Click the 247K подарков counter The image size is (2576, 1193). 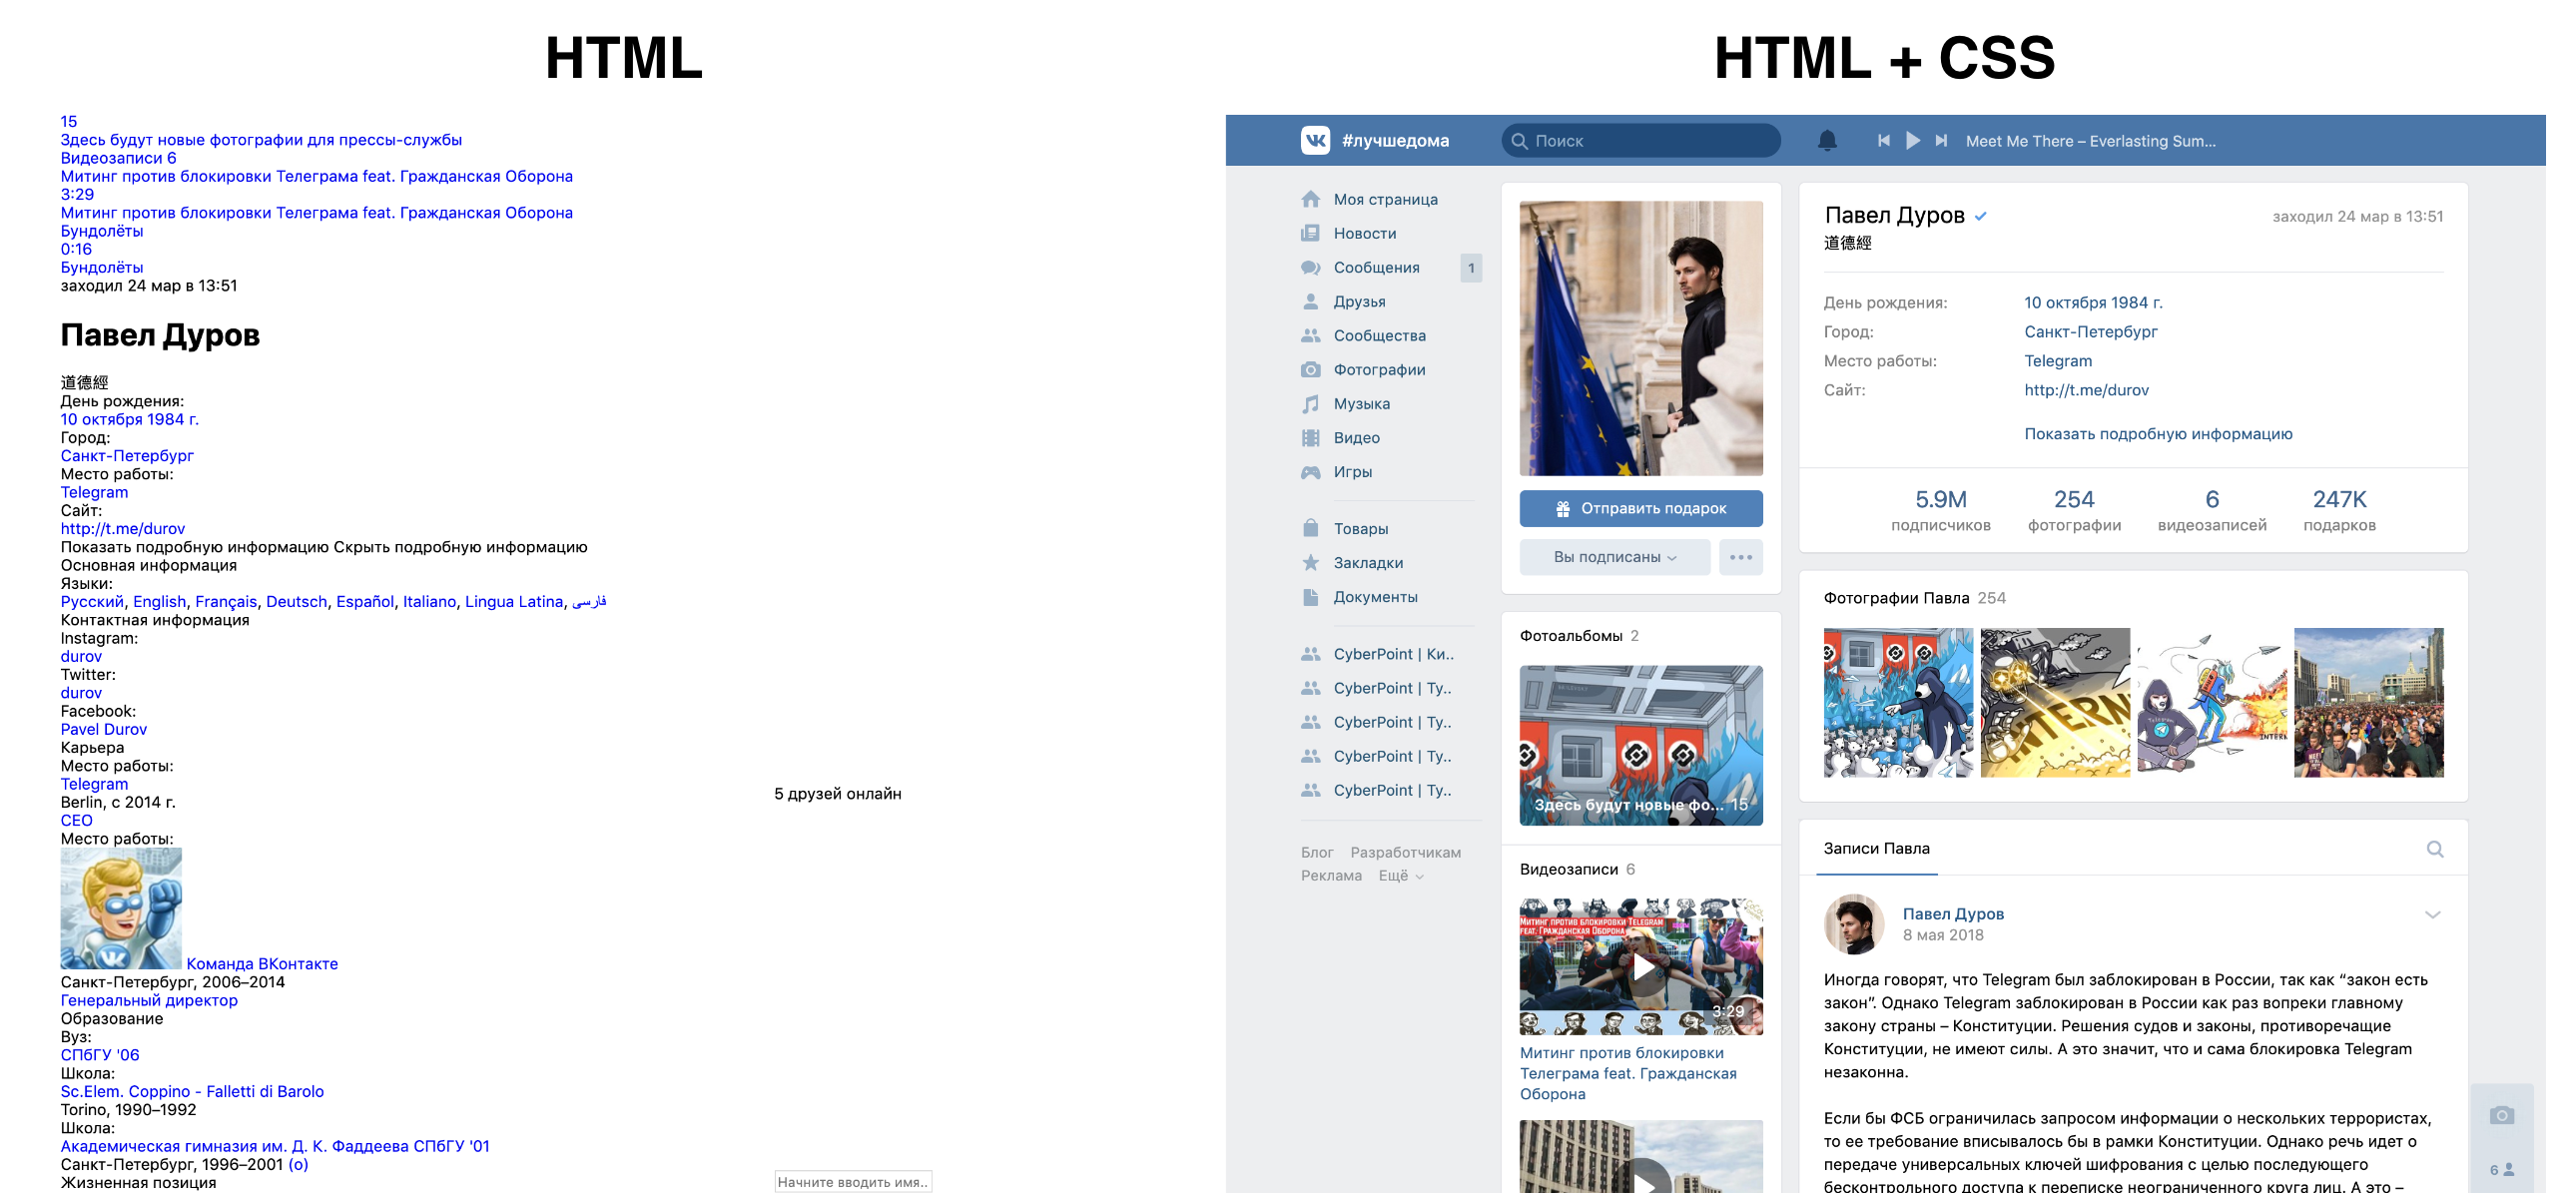2339,510
